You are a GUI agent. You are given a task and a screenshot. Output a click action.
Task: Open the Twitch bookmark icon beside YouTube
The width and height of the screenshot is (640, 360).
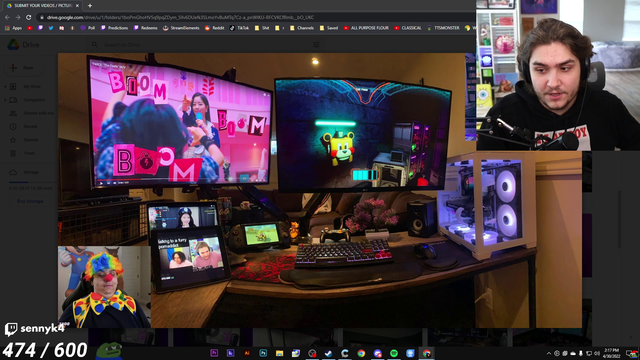pos(40,28)
